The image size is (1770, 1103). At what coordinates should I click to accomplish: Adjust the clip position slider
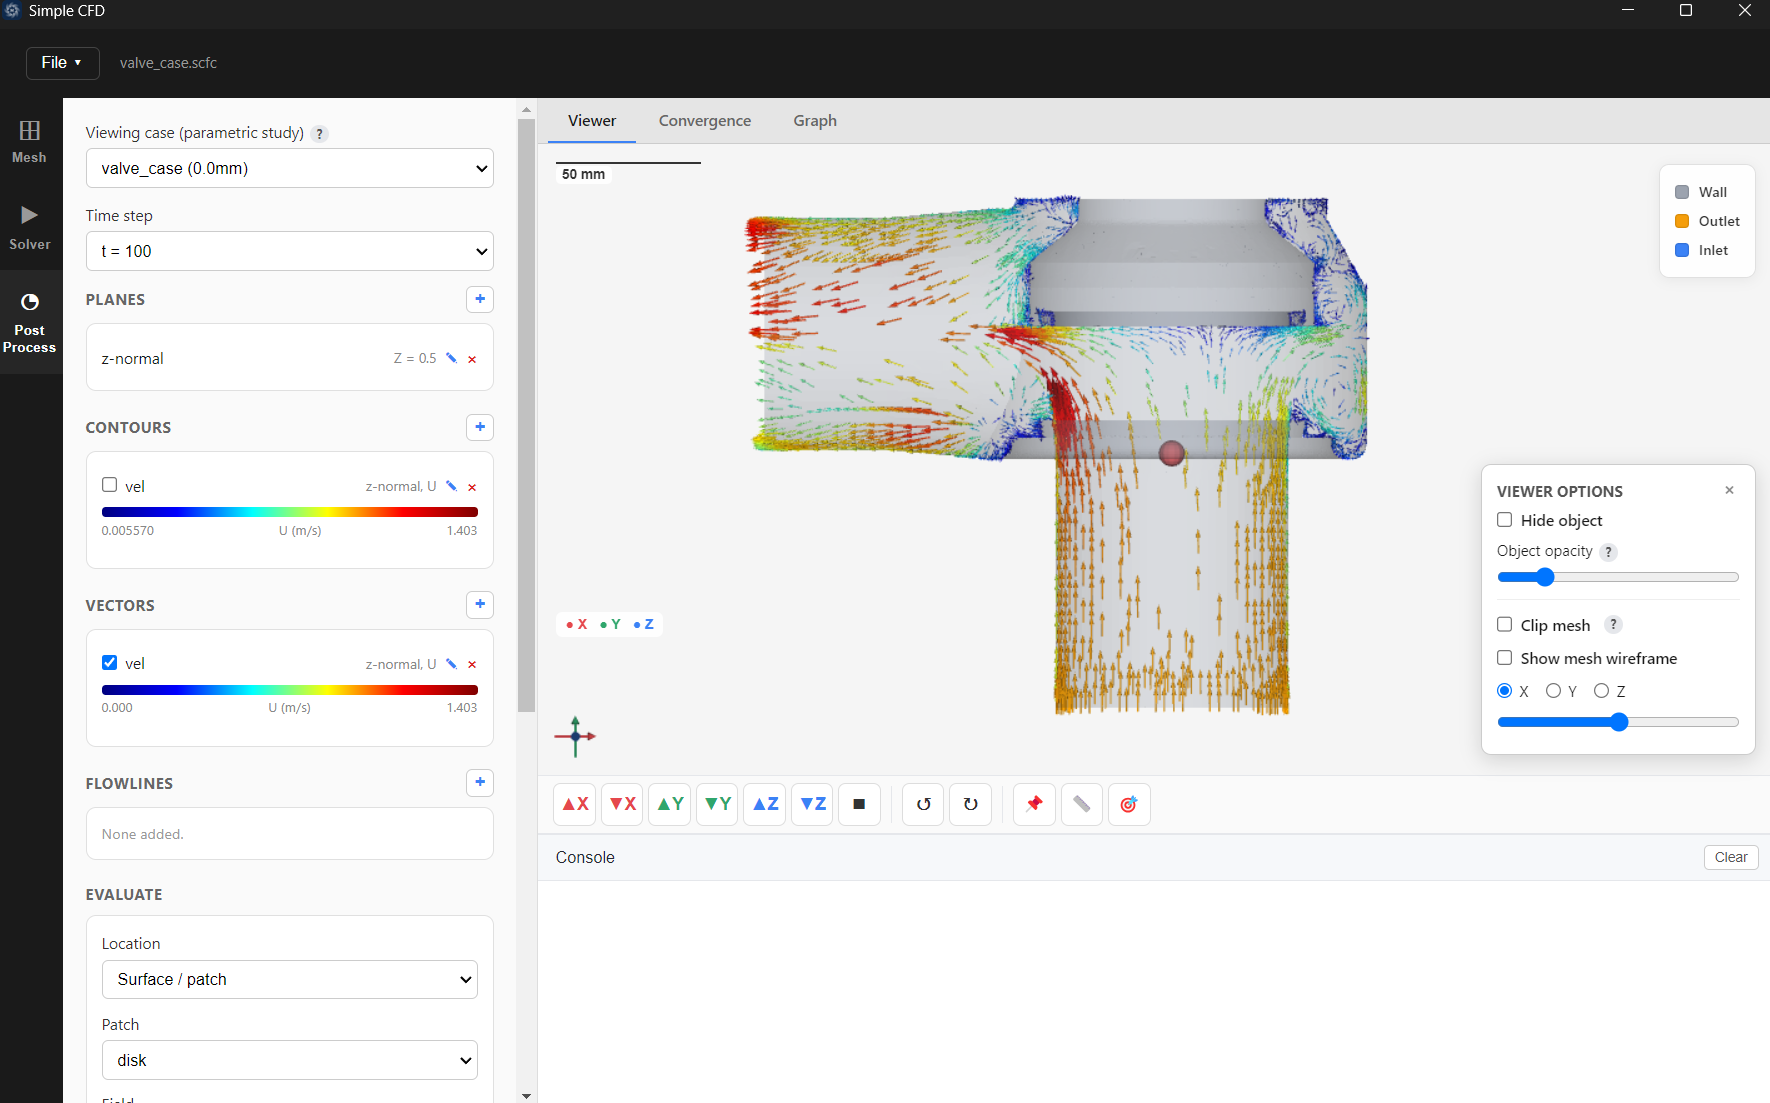tap(1618, 722)
